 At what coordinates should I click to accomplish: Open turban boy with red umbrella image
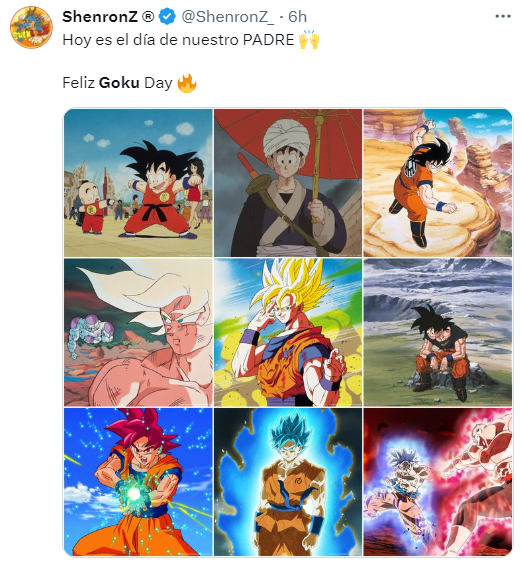tap(288, 183)
